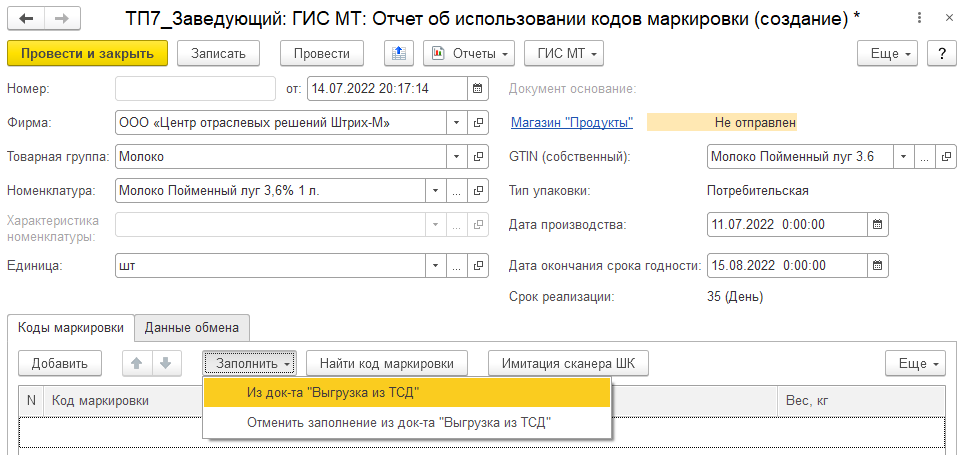Move row up with arrow button
Viewport: 963px width, 455px height.
tap(137, 364)
